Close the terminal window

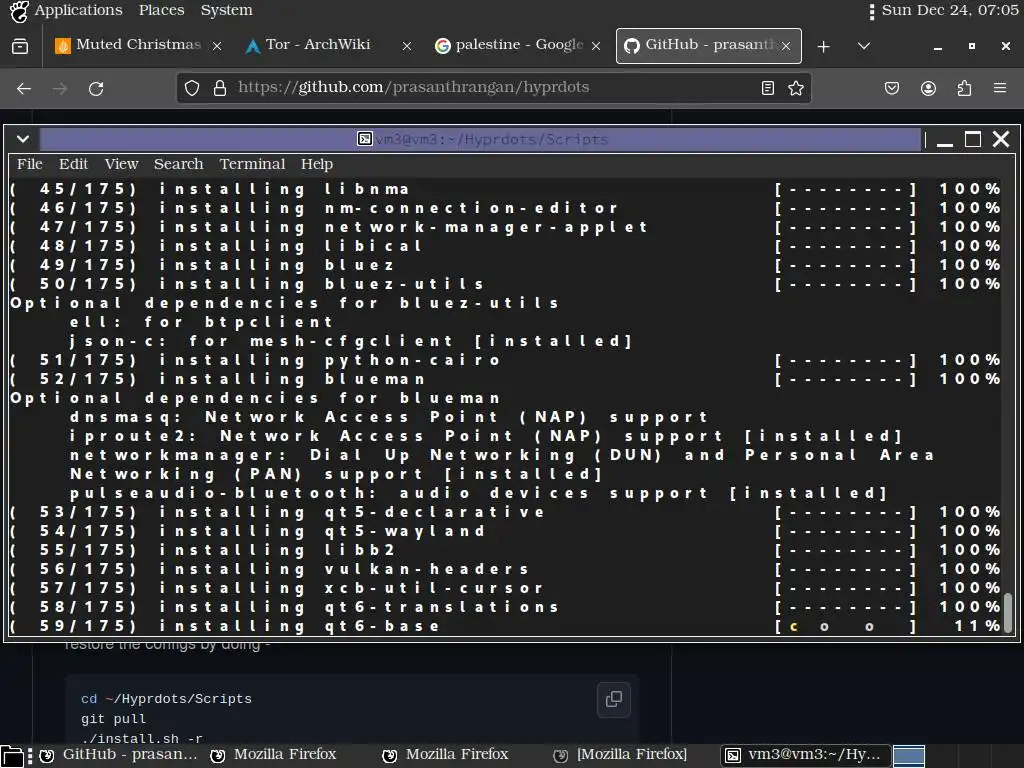tap(1000, 139)
